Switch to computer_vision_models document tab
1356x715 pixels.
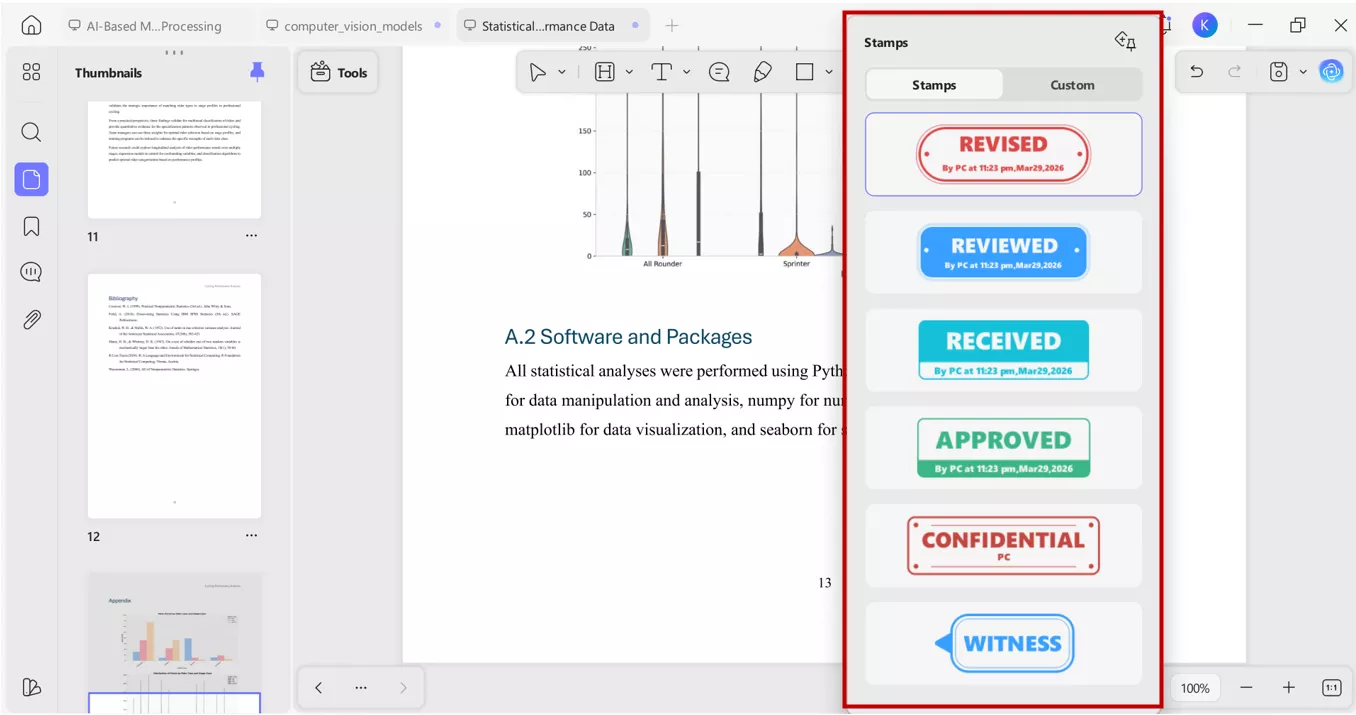[353, 26]
